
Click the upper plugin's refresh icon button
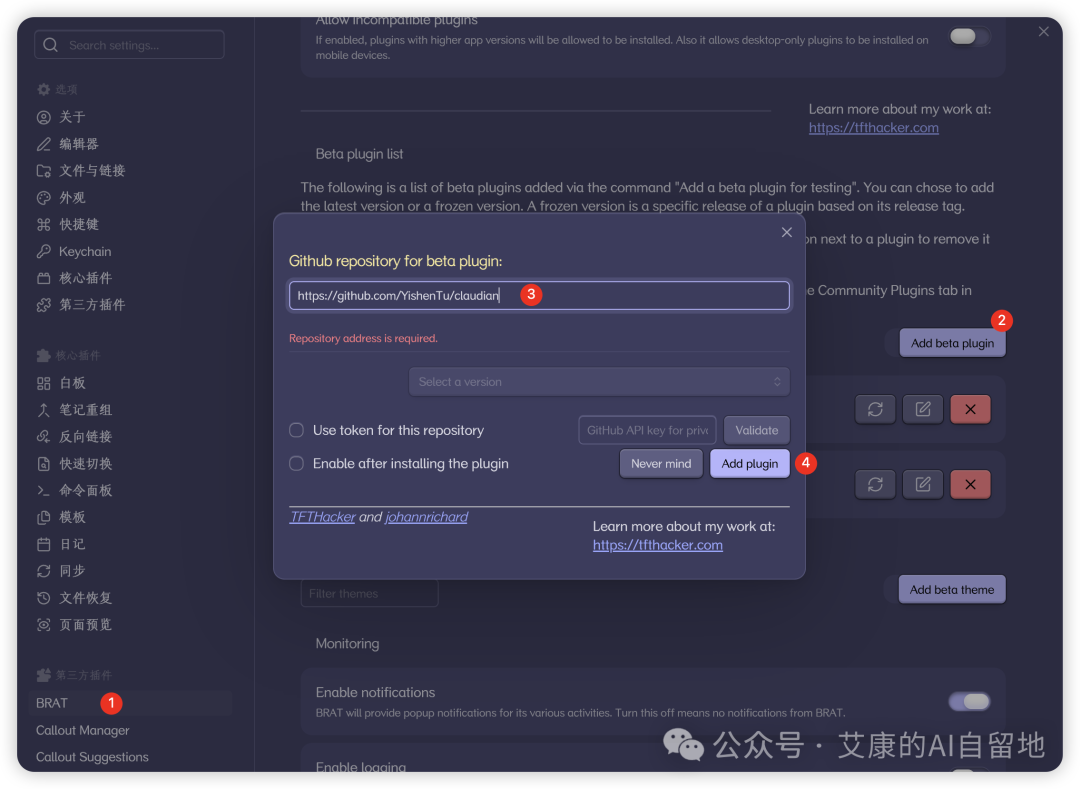[x=875, y=410]
